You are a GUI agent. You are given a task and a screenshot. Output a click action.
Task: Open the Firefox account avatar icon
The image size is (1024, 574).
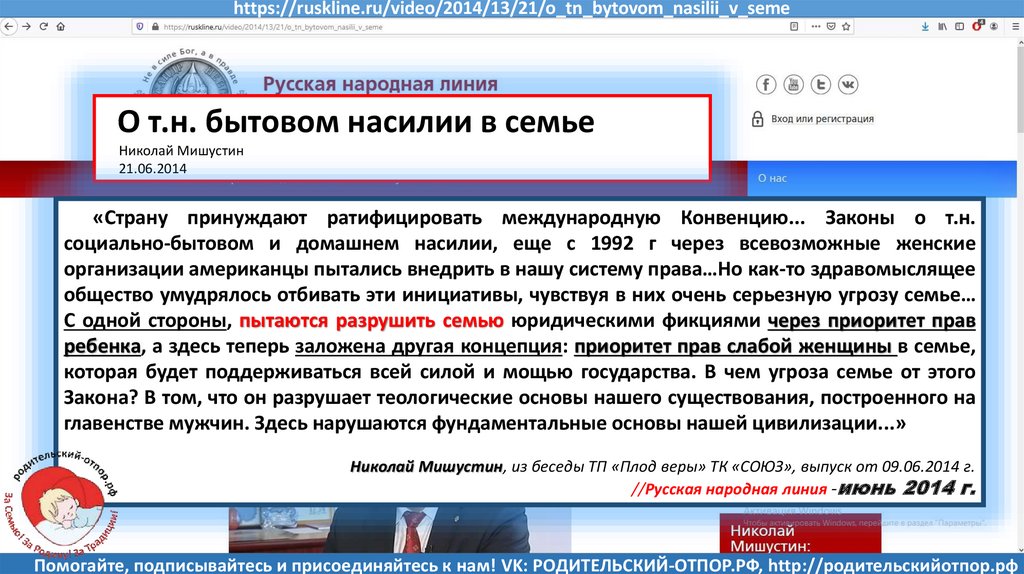point(994,27)
